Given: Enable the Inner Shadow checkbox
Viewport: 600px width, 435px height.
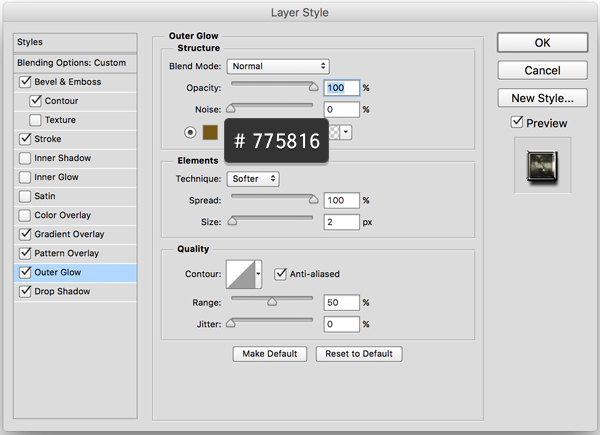Looking at the screenshot, I should click(x=25, y=158).
